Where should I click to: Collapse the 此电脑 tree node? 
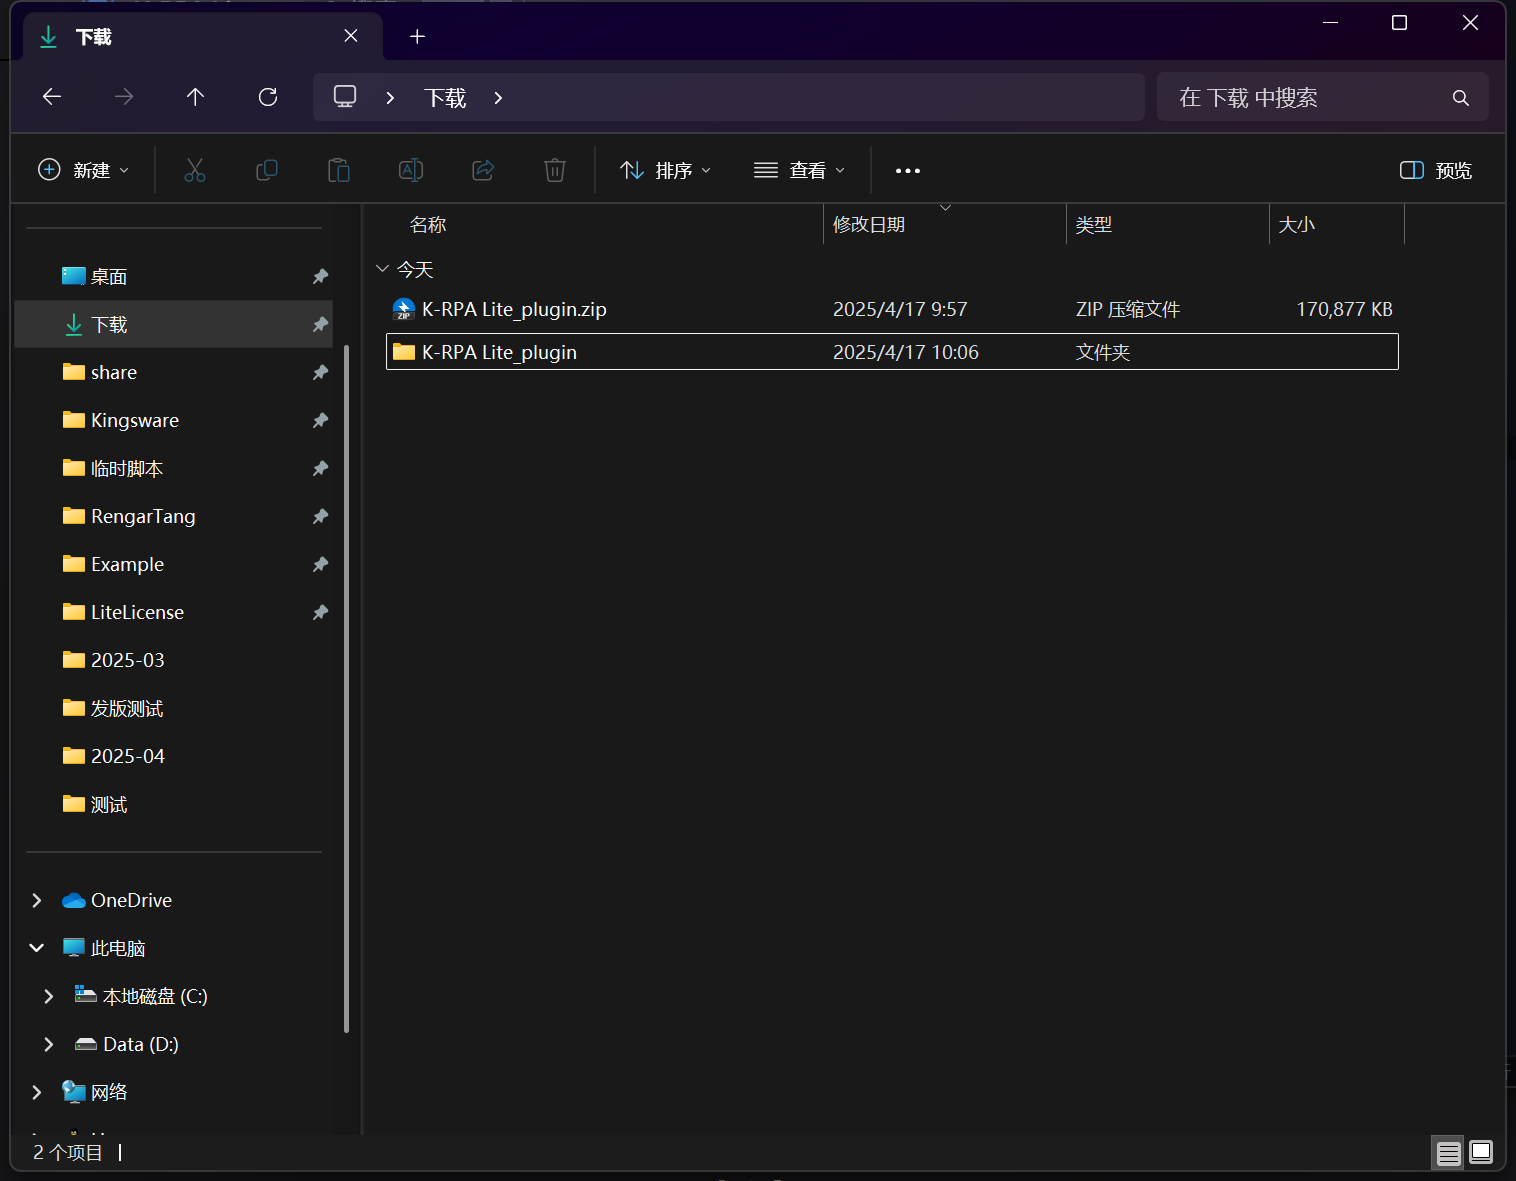point(37,948)
